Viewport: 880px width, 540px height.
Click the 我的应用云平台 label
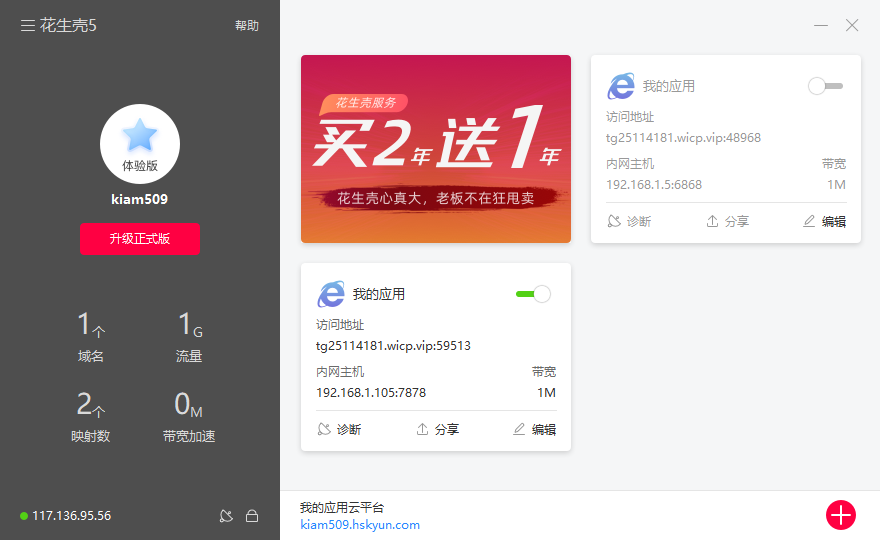coord(342,508)
